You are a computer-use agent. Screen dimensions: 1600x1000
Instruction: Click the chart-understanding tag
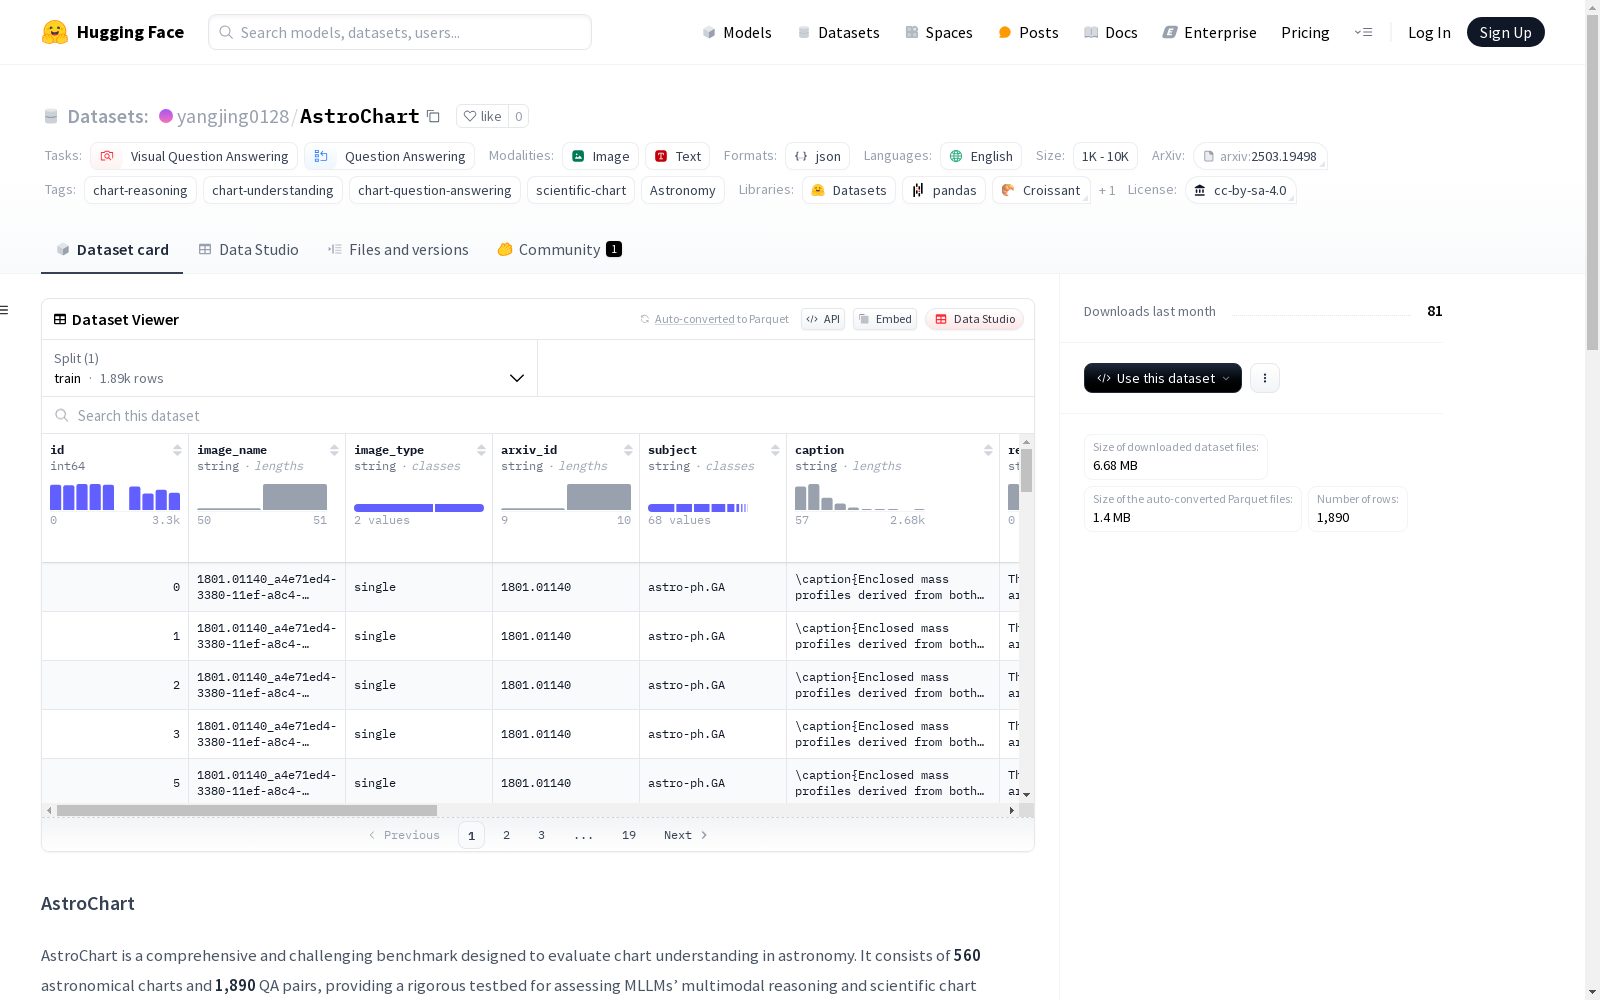[x=273, y=190]
